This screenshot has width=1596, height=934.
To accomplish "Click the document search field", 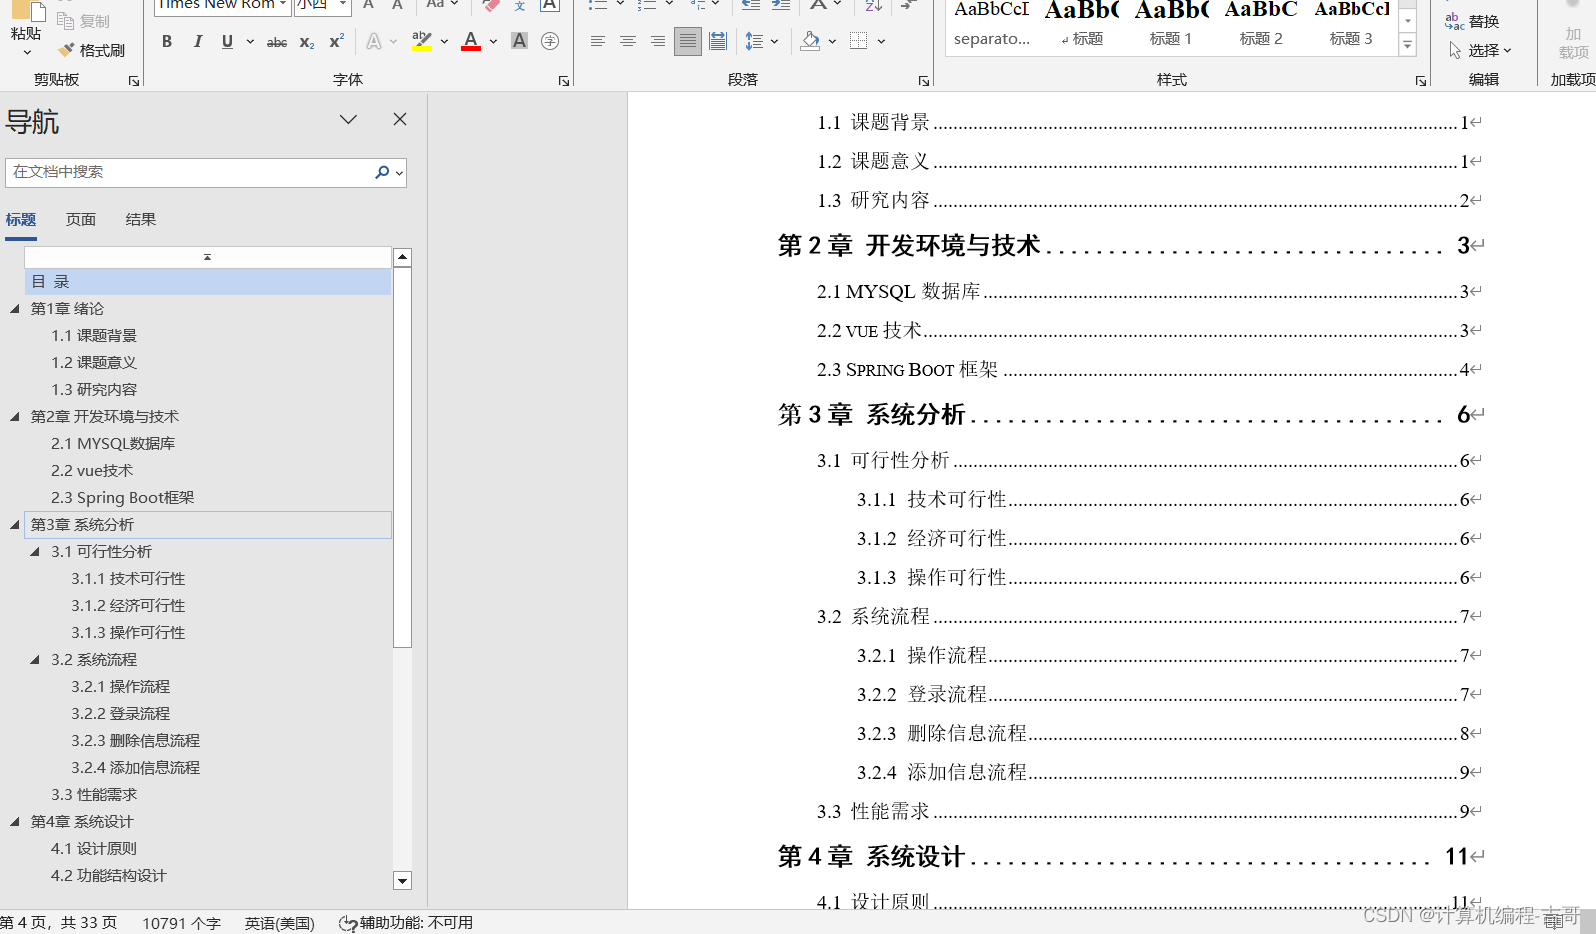I will (x=190, y=172).
